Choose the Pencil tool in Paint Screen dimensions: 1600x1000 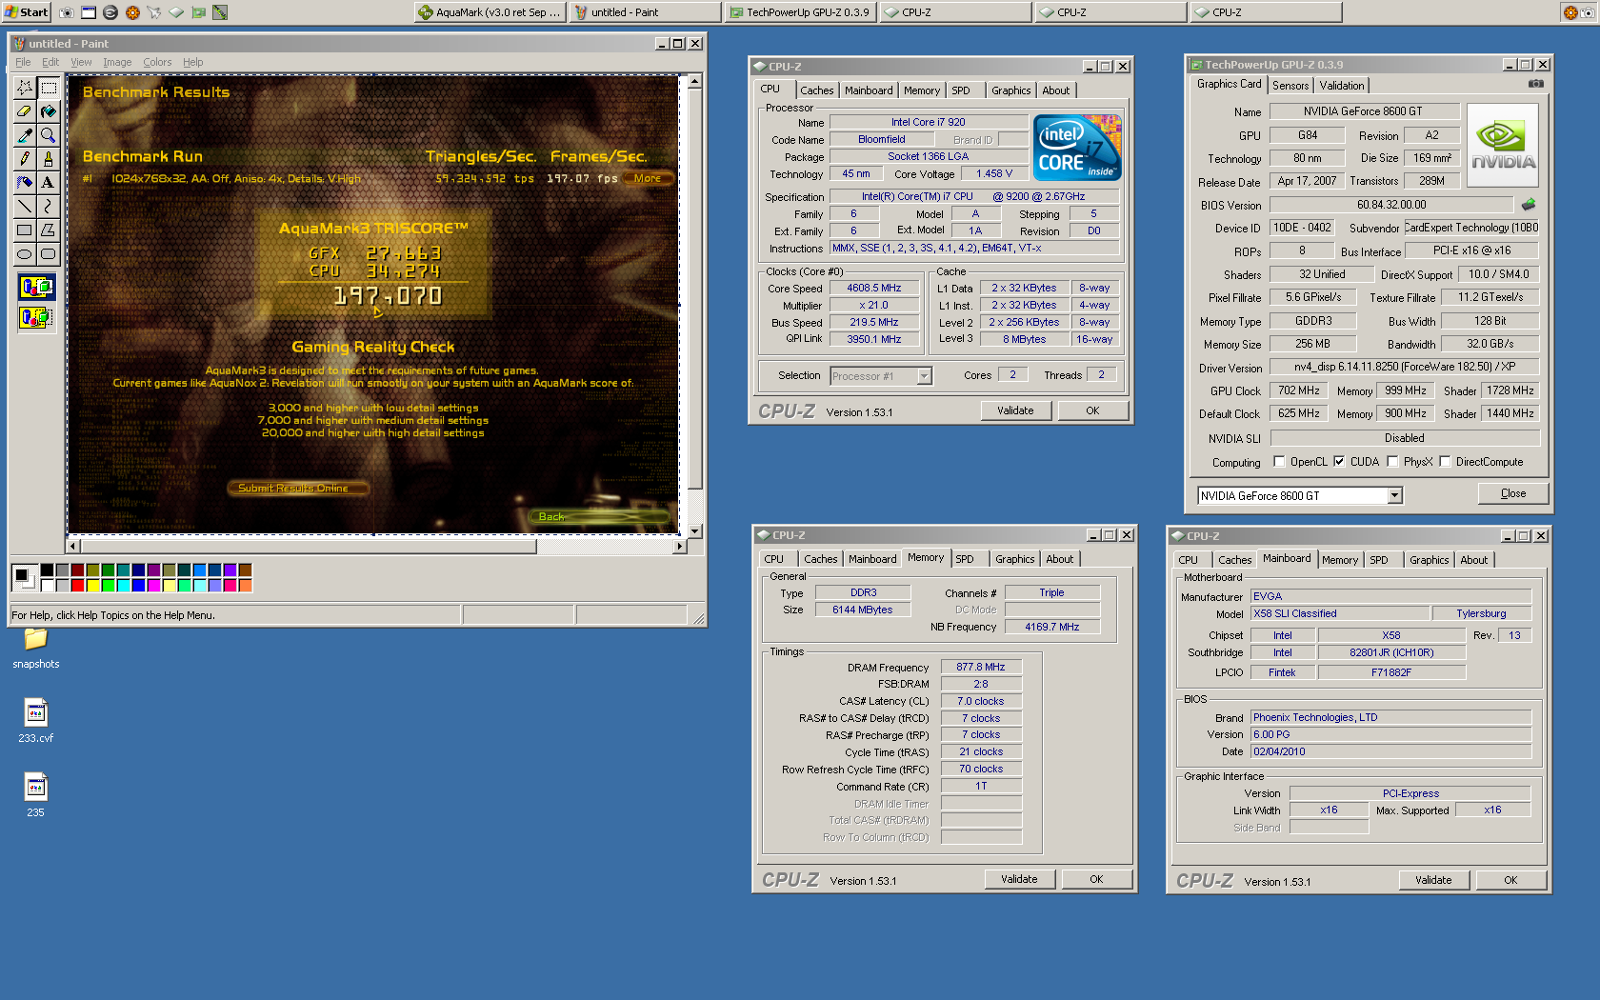click(24, 159)
